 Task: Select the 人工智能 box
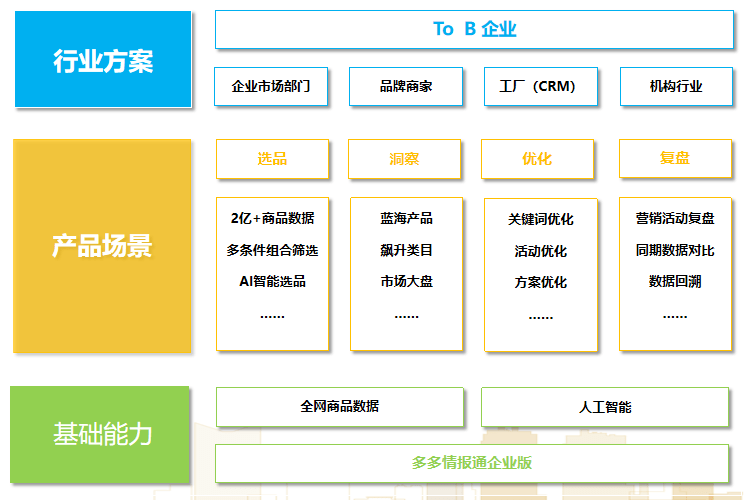coord(605,407)
